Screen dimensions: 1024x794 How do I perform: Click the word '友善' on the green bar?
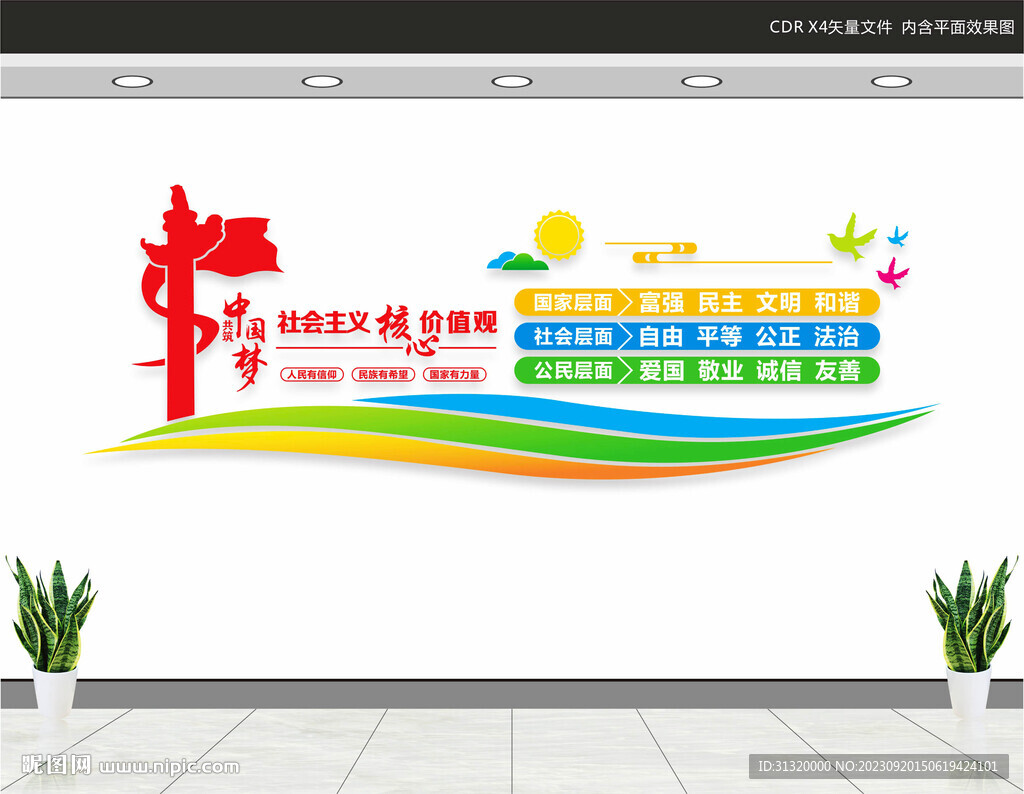837,370
